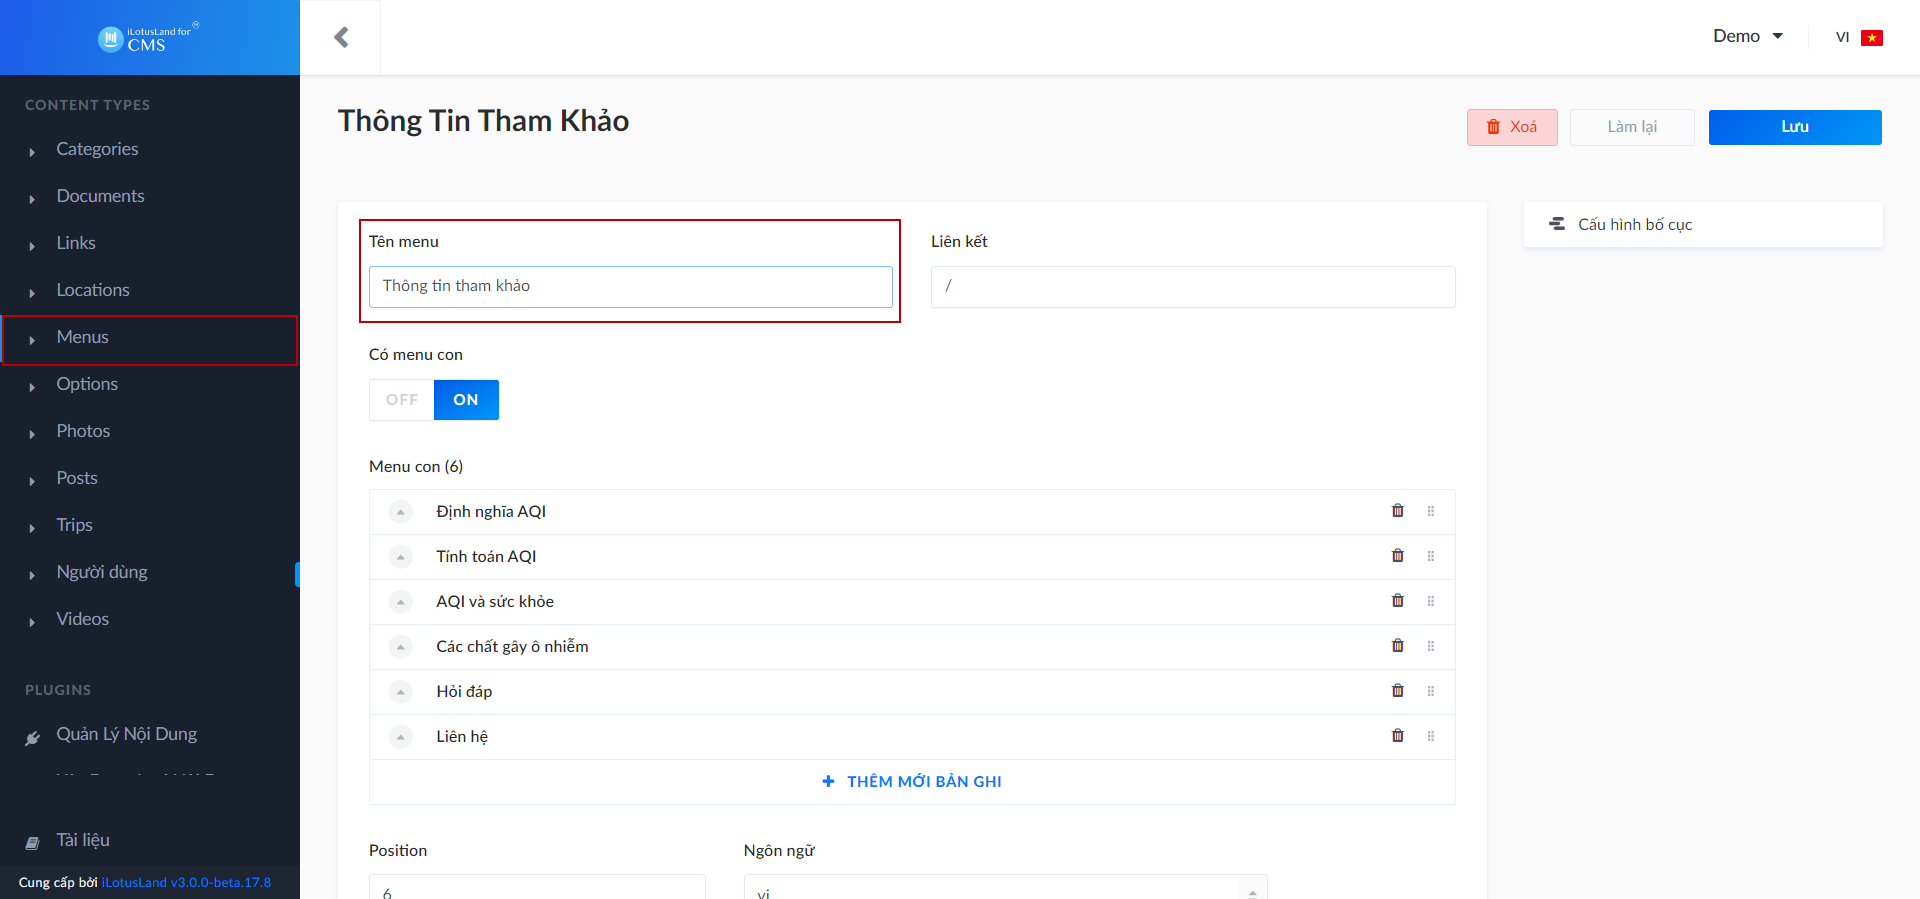Click drag handle of Liên hệ row
This screenshot has width=1920, height=899.
pos(1431,736)
